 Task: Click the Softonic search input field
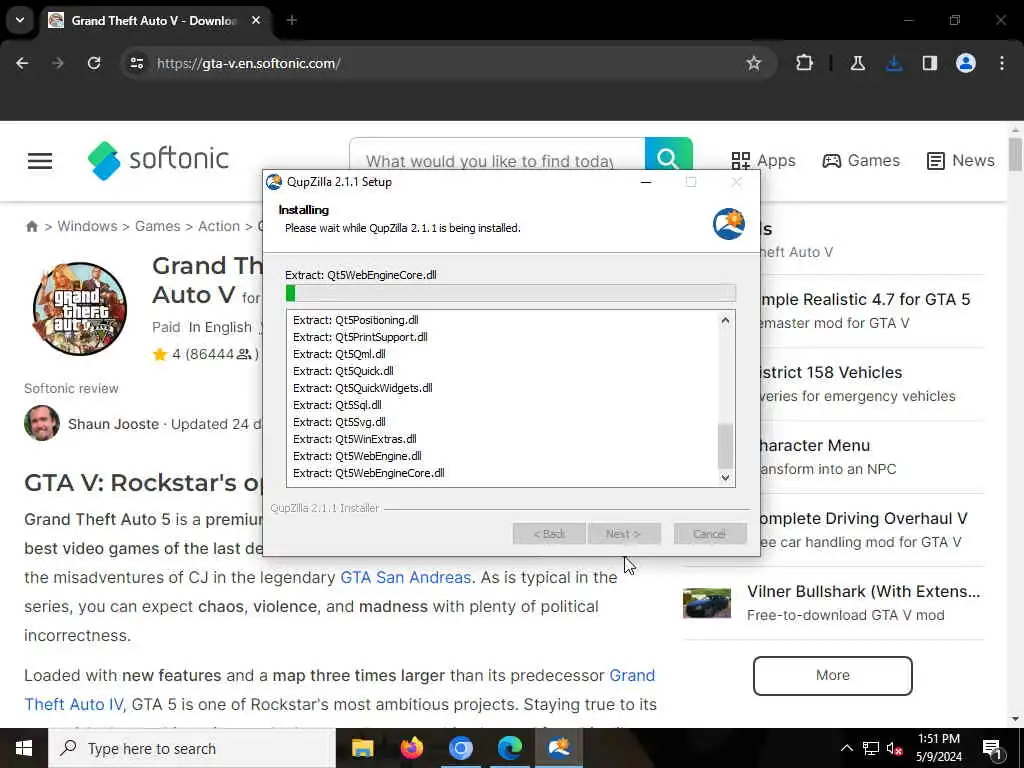(x=497, y=161)
